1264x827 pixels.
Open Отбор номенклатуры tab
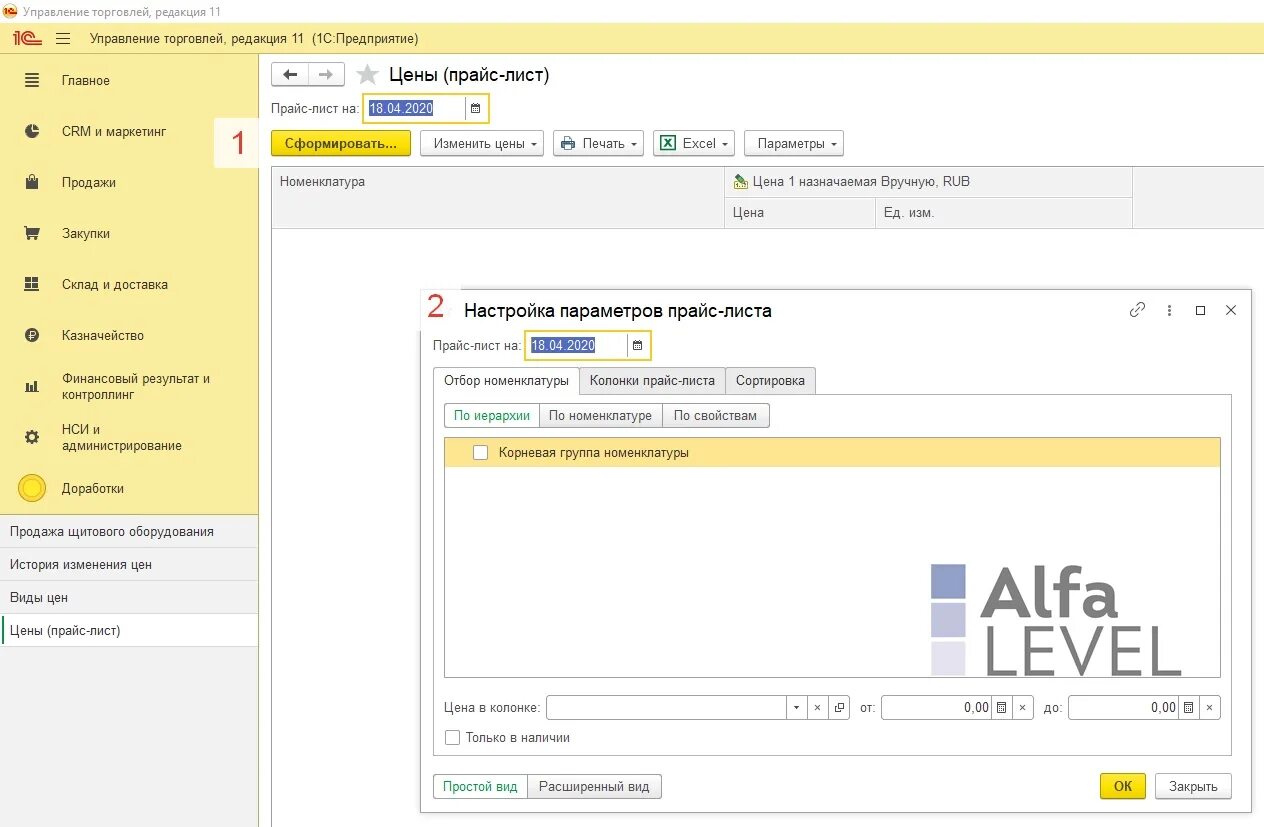(505, 380)
